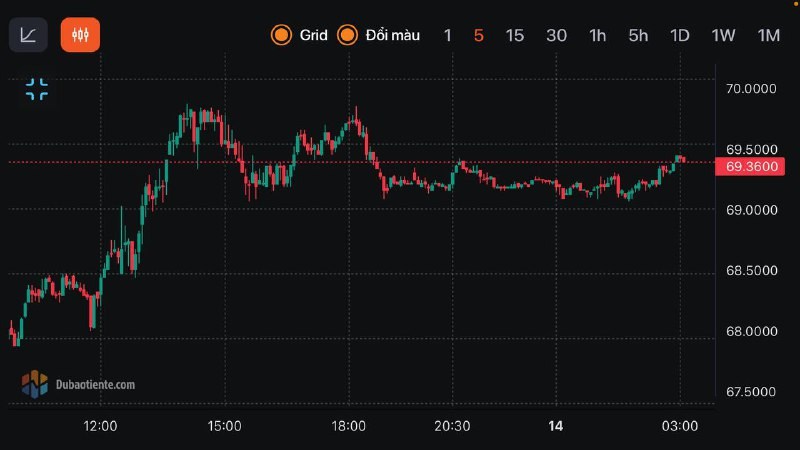
Task: Click the red 69.3600 current price label
Action: (x=752, y=166)
